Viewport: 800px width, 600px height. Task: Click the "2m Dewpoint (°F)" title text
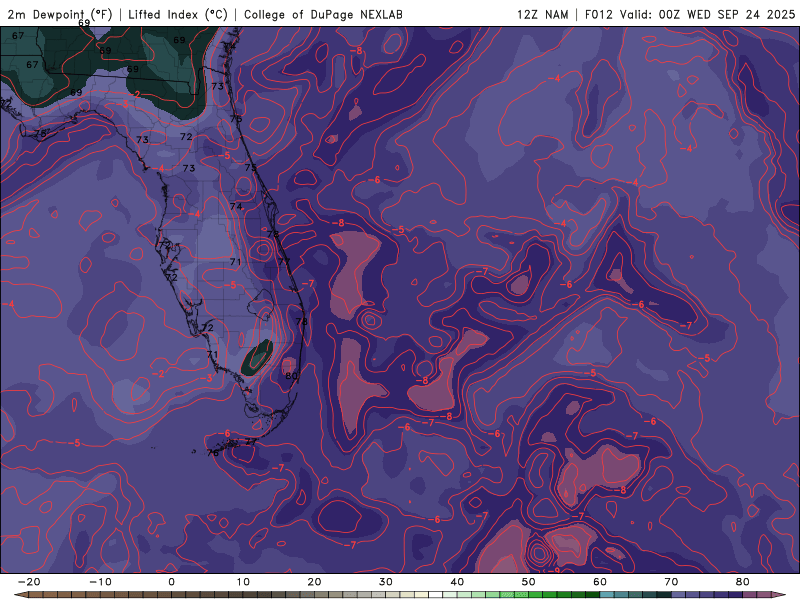[60, 14]
